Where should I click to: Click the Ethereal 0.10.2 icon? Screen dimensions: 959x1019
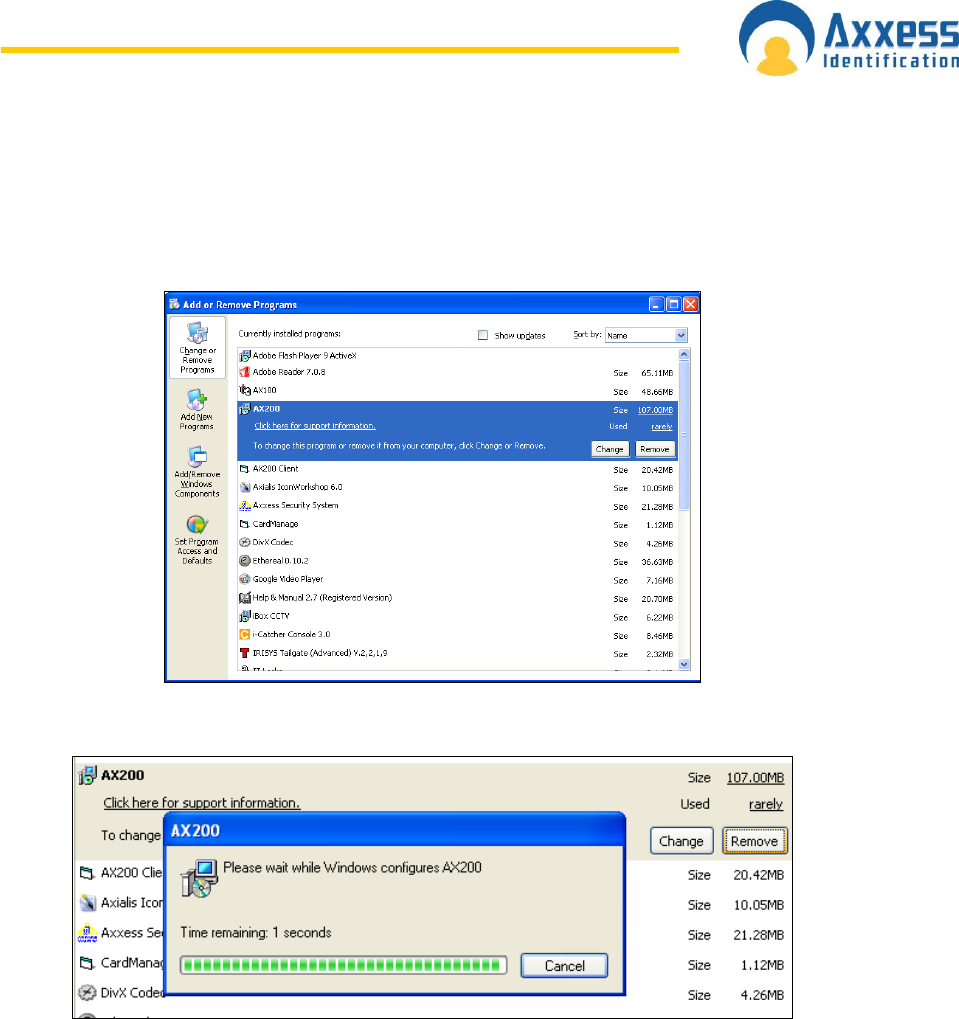click(245, 560)
